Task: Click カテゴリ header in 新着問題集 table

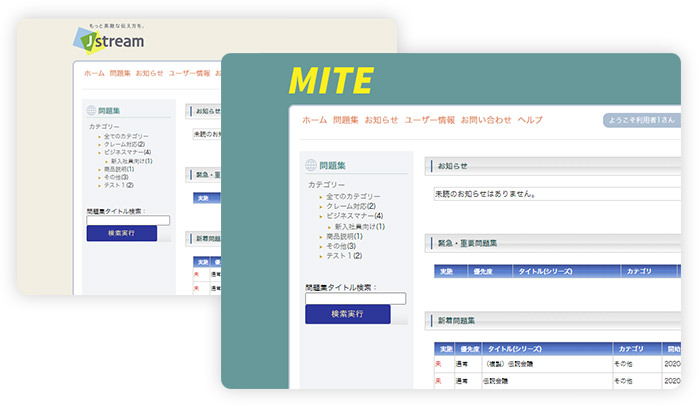Action: [637, 349]
